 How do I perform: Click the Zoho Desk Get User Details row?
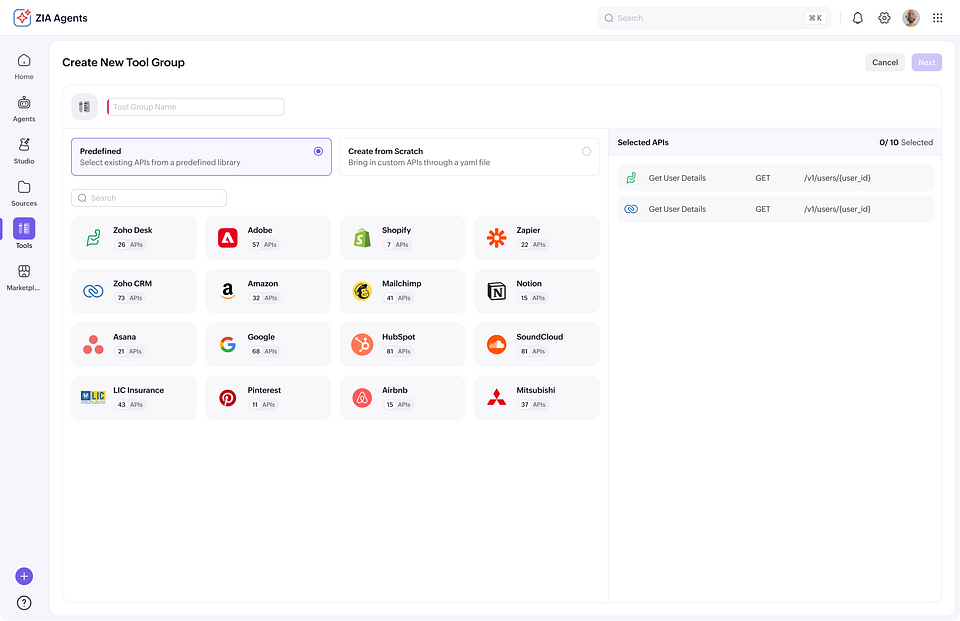point(775,178)
